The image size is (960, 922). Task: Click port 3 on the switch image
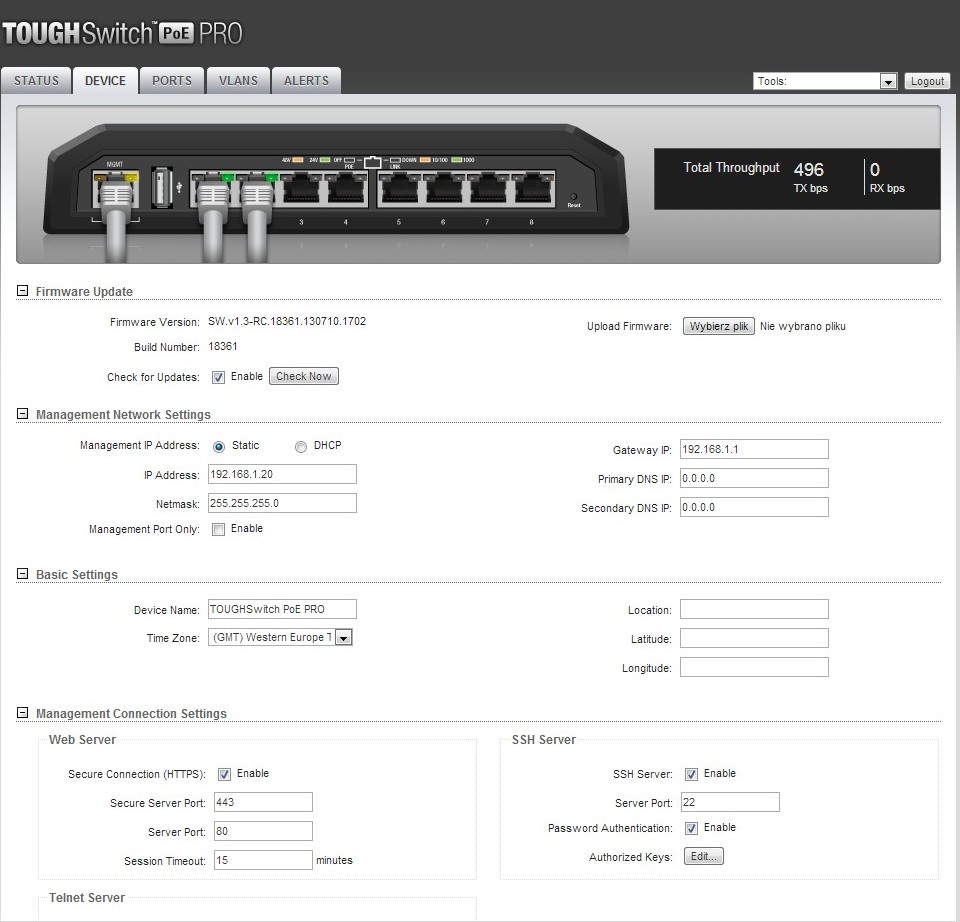pyautogui.click(x=301, y=190)
